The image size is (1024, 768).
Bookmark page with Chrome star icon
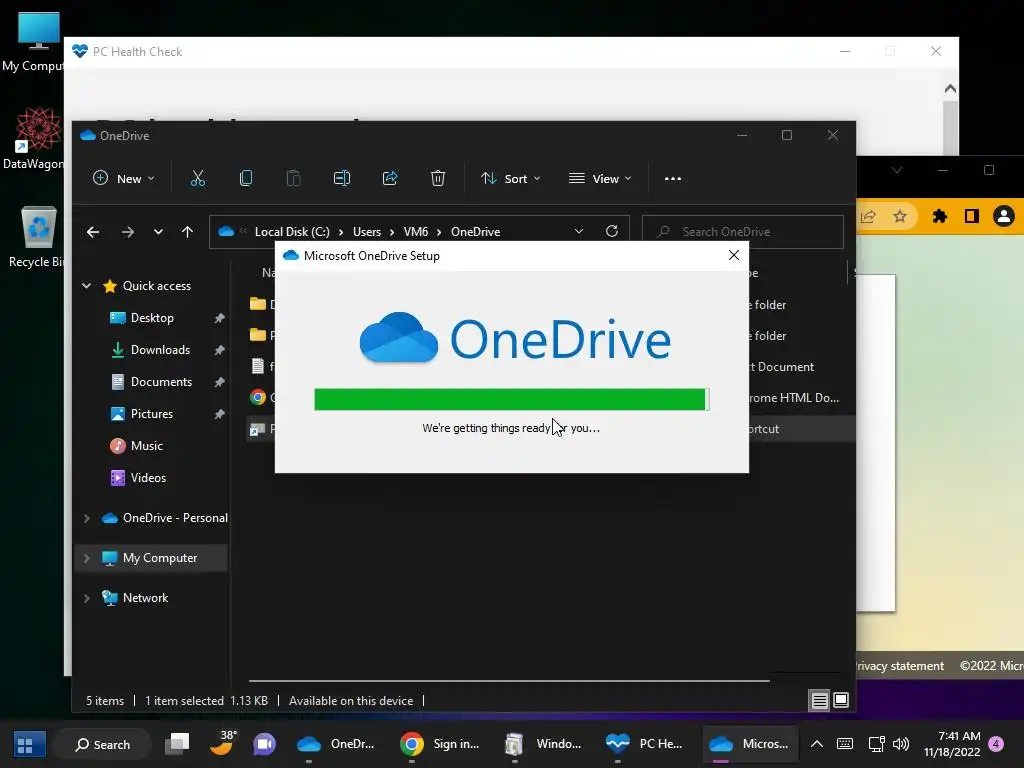(x=900, y=216)
